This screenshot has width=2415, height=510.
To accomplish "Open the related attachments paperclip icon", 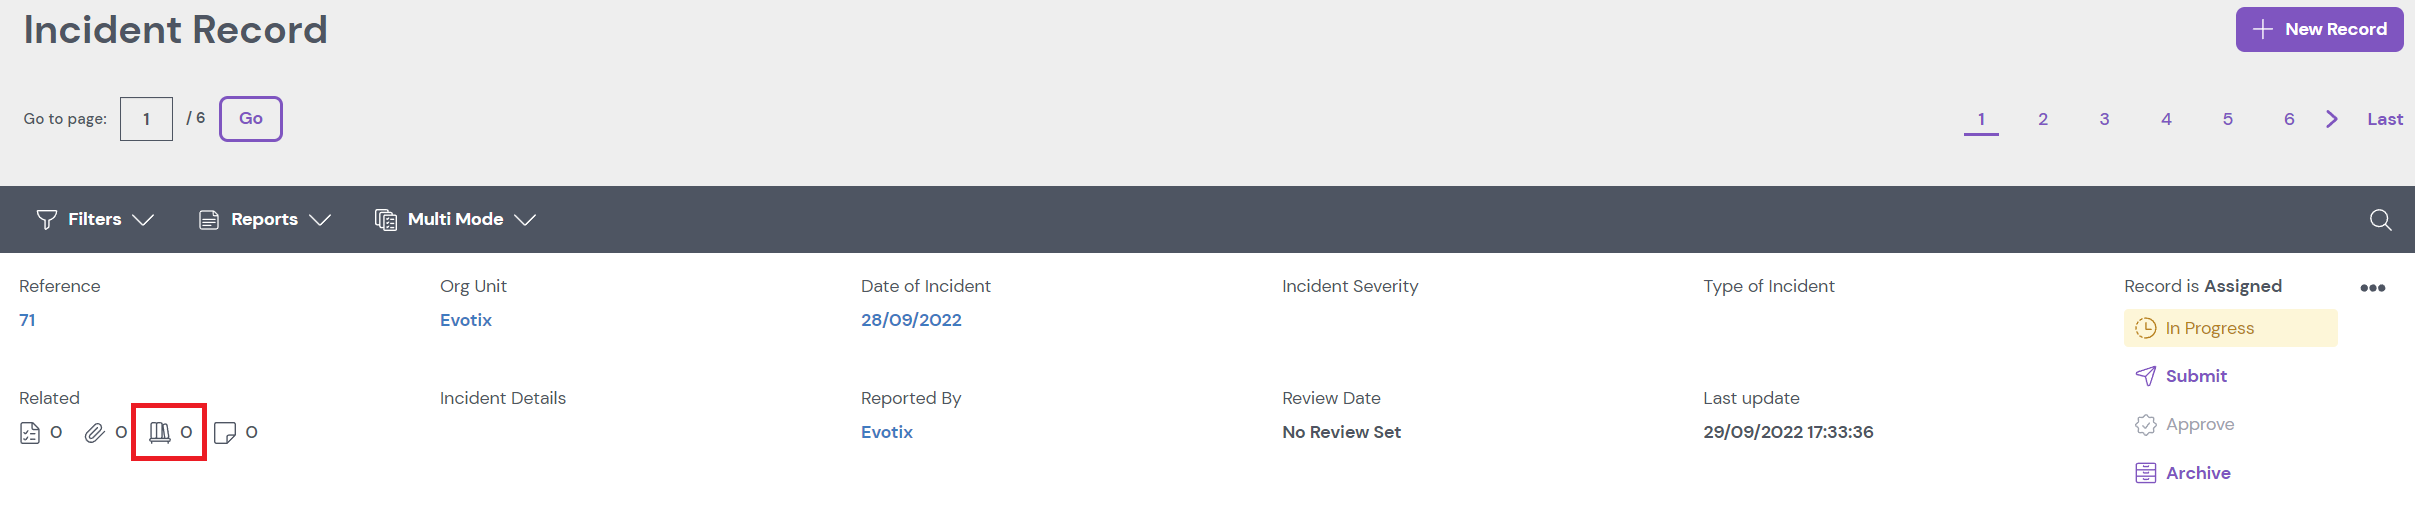I will coord(94,433).
